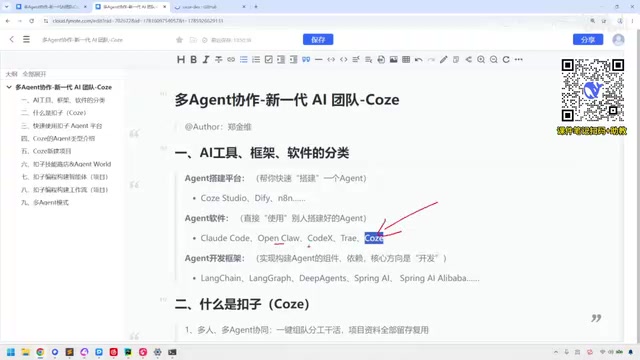Toggle the bulleted list icon
Viewport: 640px width, 360px height.
coord(244,60)
